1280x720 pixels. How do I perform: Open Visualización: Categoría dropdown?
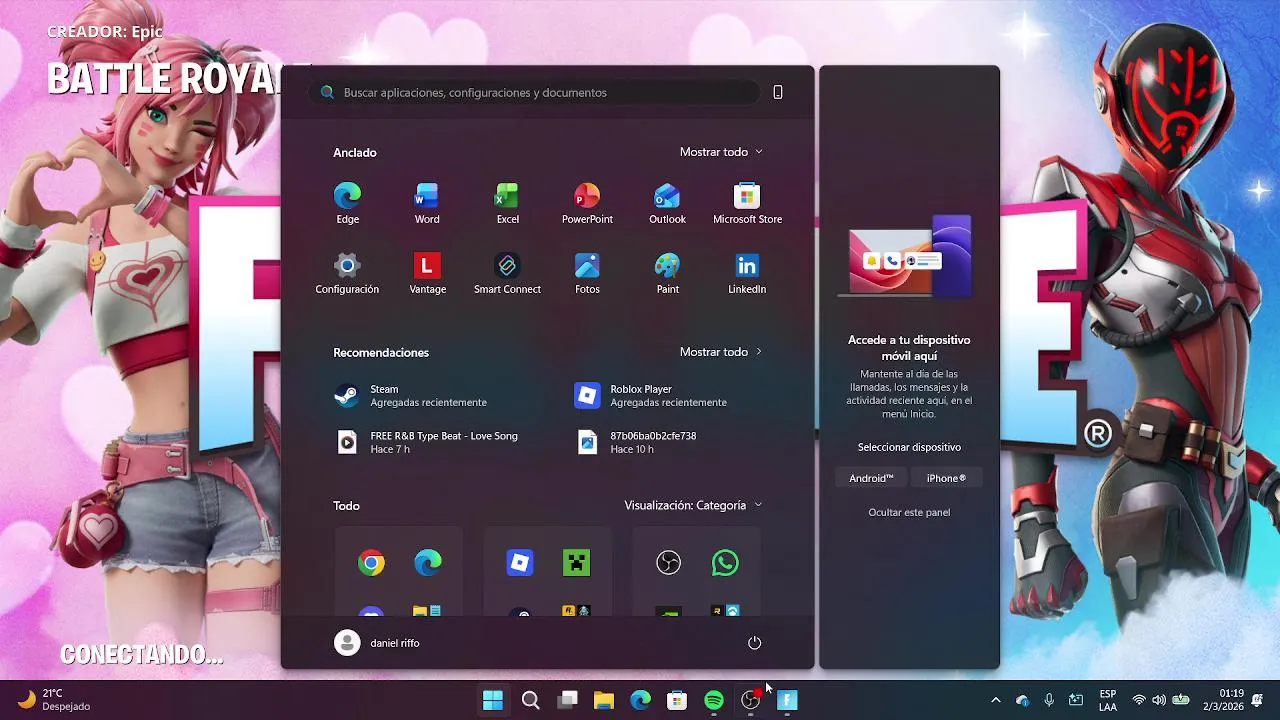(693, 505)
